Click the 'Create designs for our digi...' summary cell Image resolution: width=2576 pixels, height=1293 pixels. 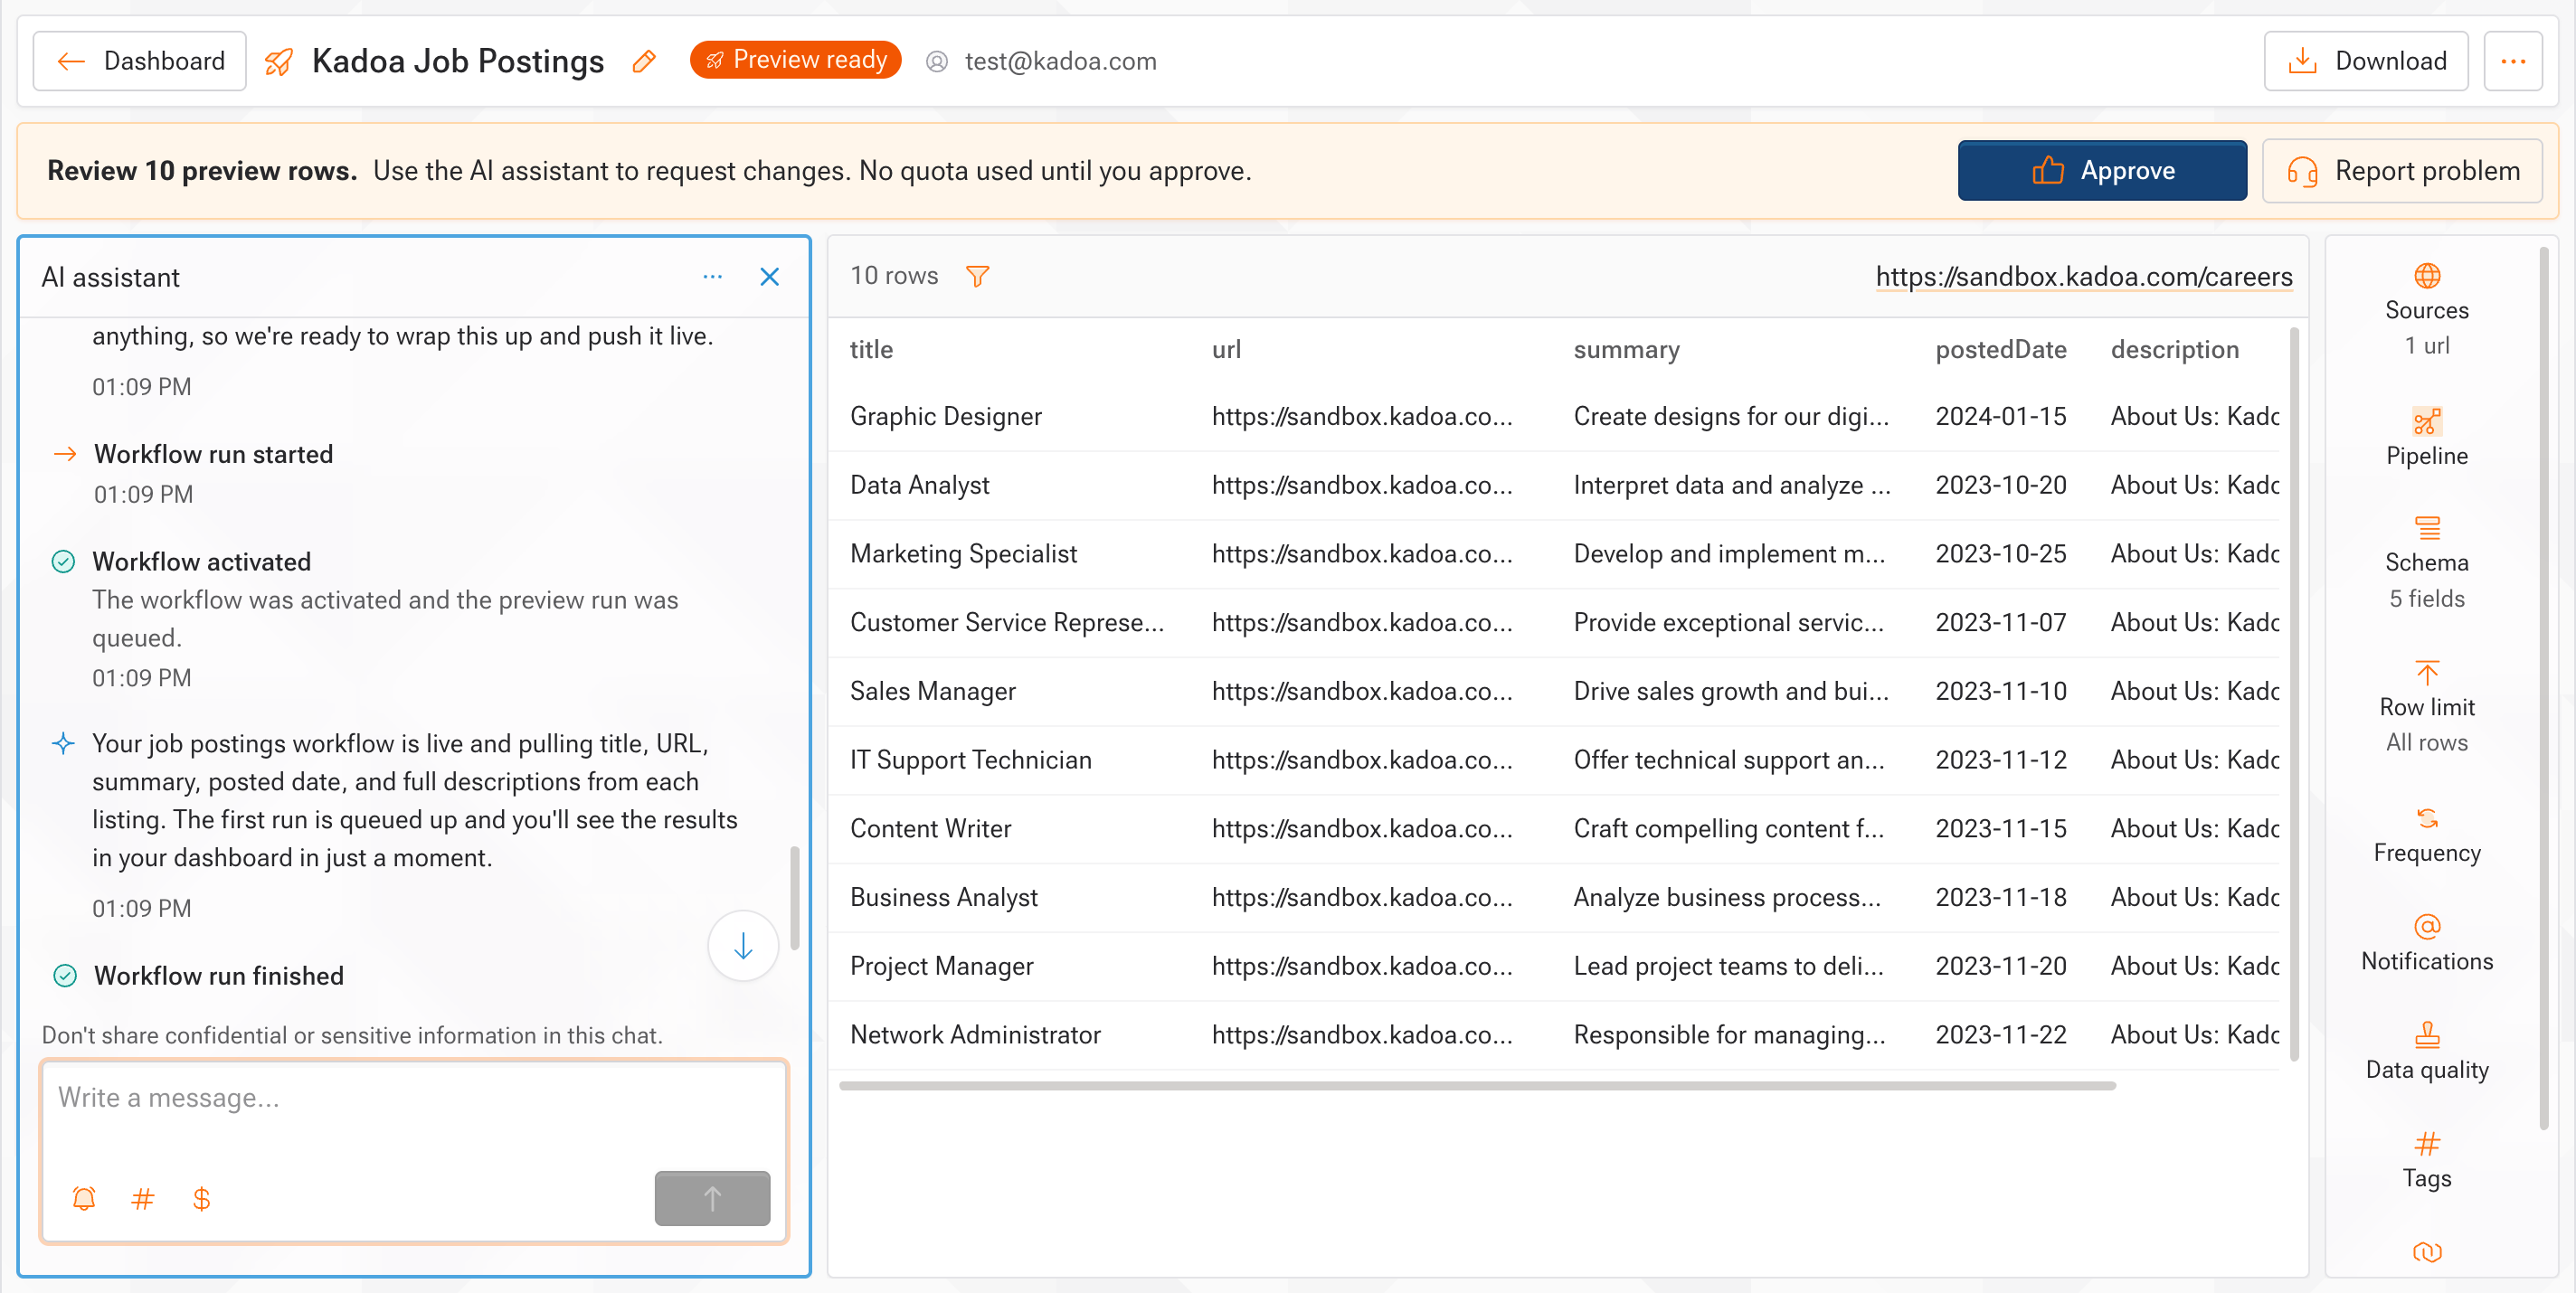1731,417
